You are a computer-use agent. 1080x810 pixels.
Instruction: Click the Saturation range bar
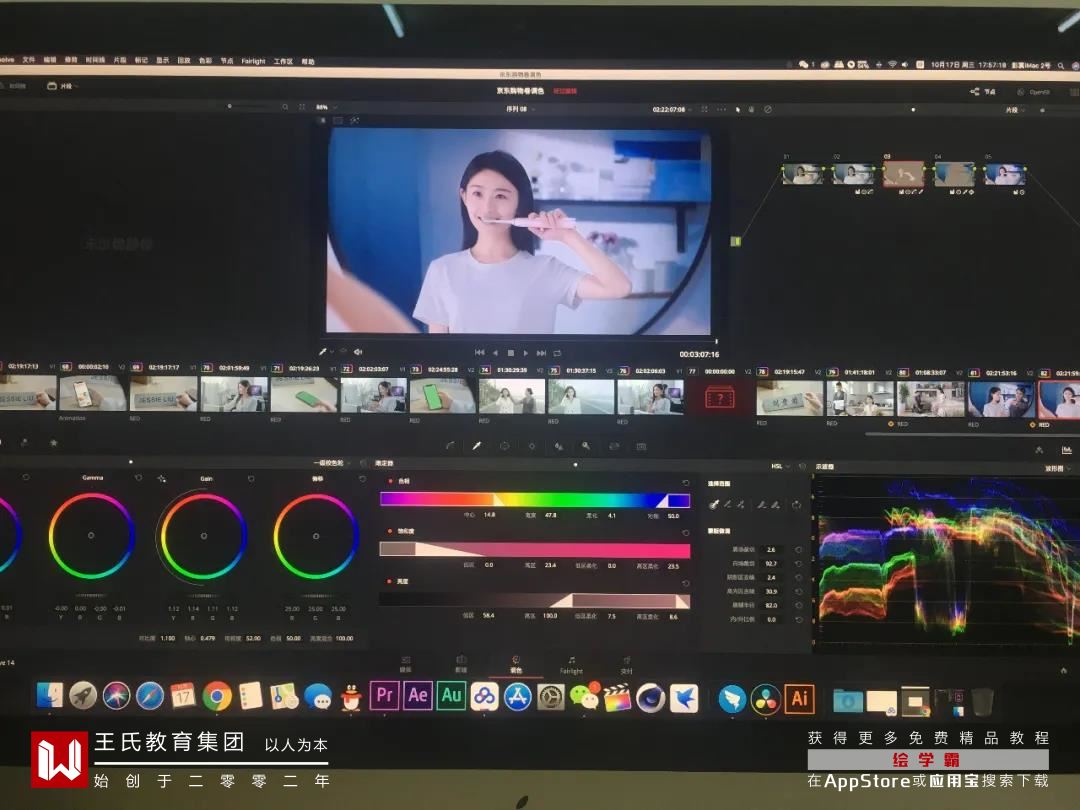pos(534,550)
